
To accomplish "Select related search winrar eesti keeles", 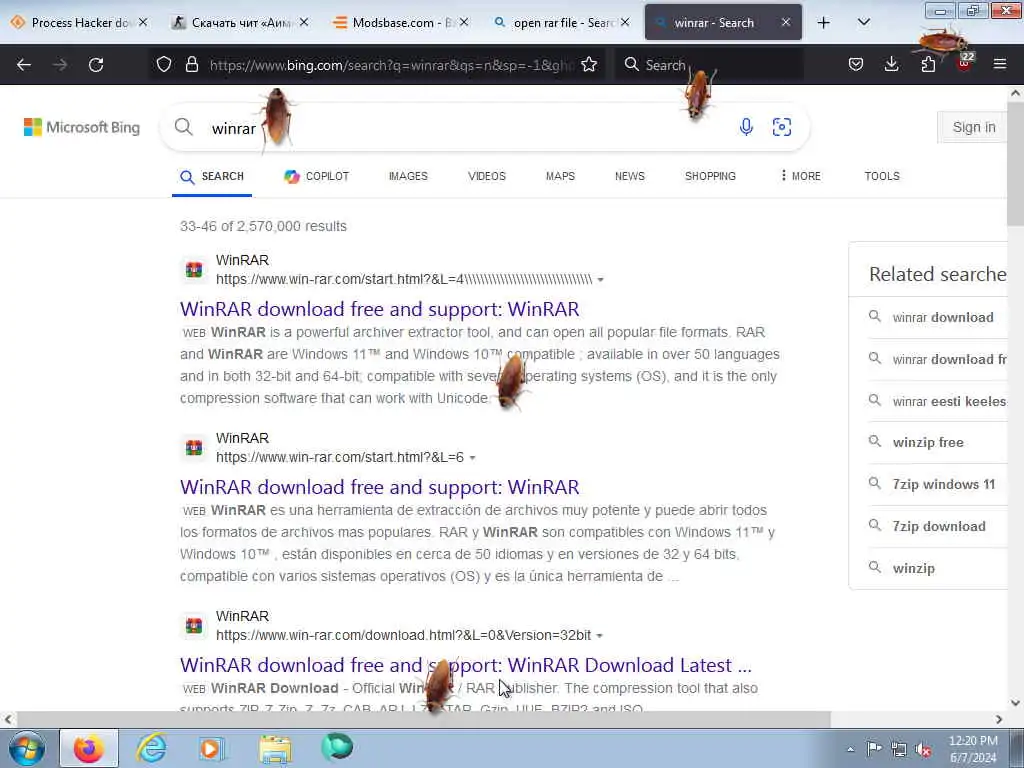I will (x=950, y=401).
